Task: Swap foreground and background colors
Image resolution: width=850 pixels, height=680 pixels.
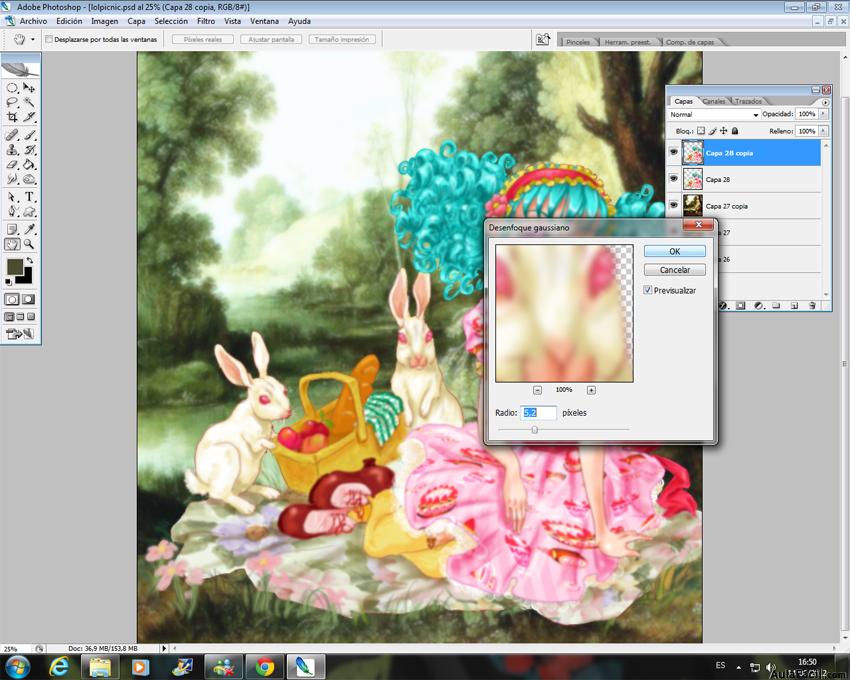Action: tap(30, 261)
